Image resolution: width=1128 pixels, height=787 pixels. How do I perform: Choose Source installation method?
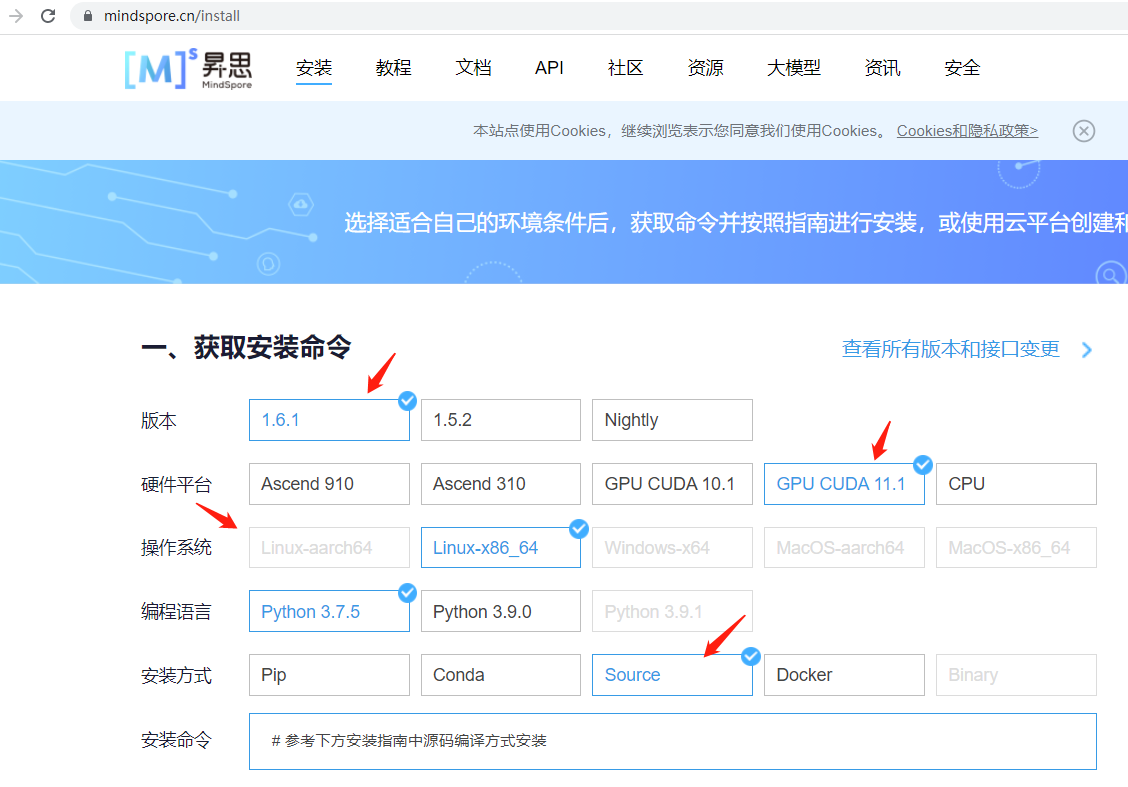coord(672,675)
